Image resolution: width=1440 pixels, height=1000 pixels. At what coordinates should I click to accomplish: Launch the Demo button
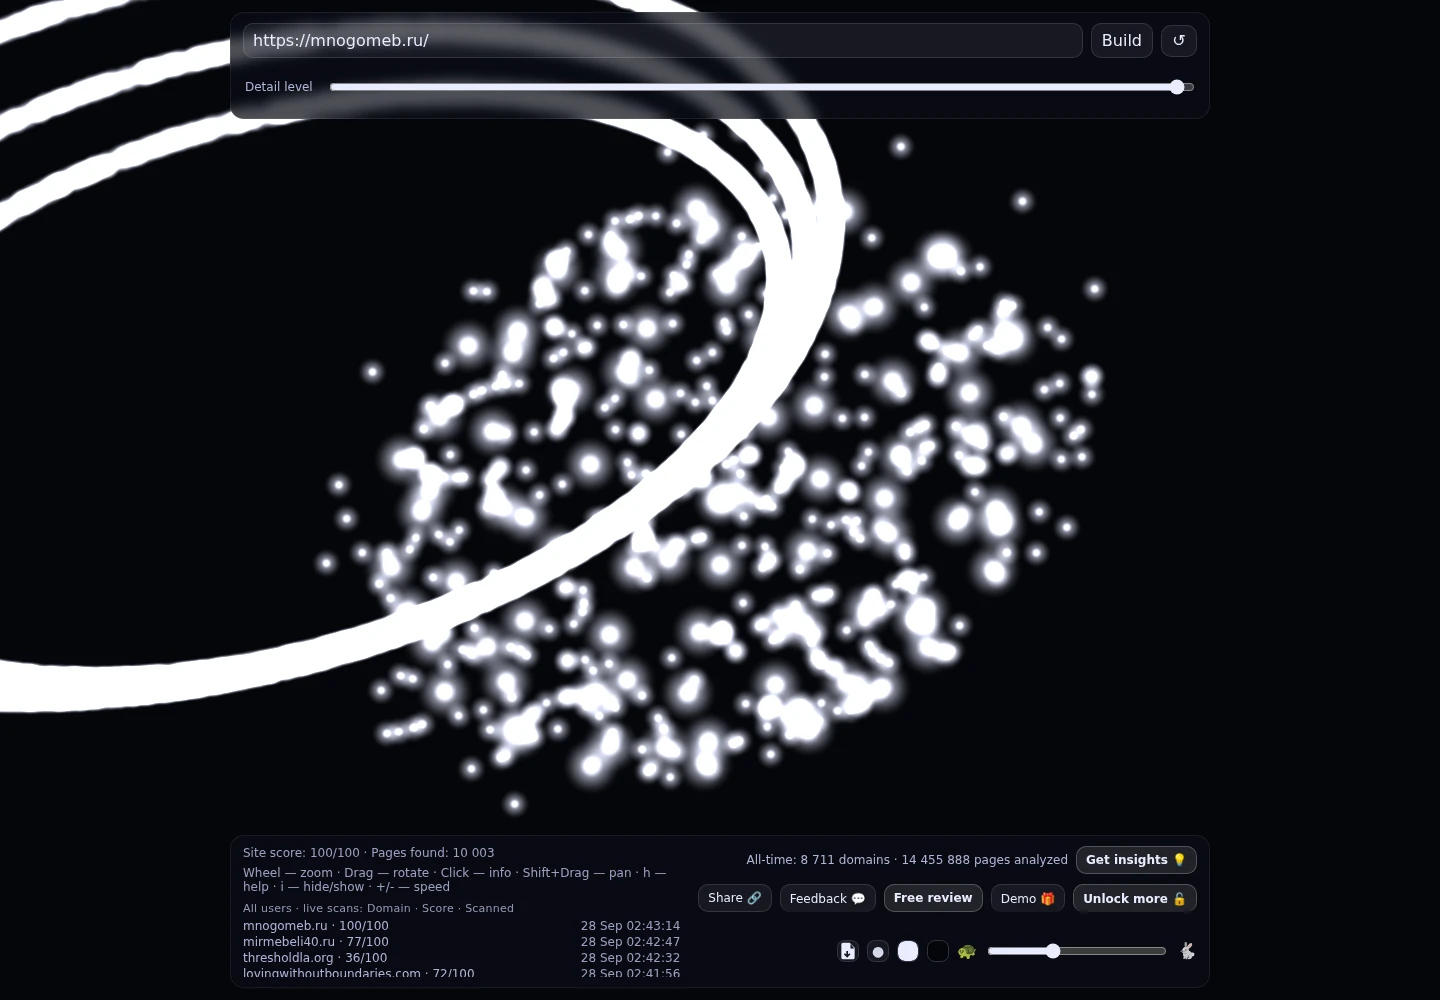pyautogui.click(x=1028, y=898)
